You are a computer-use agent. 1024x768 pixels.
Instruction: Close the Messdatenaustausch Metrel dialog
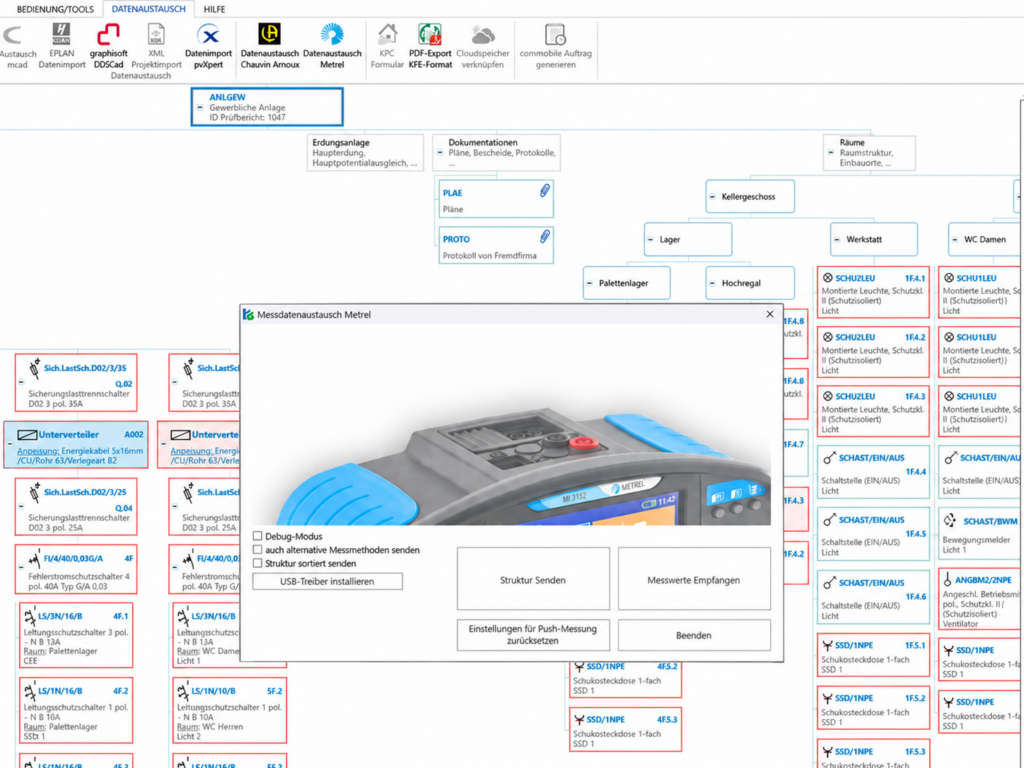pyautogui.click(x=770, y=314)
